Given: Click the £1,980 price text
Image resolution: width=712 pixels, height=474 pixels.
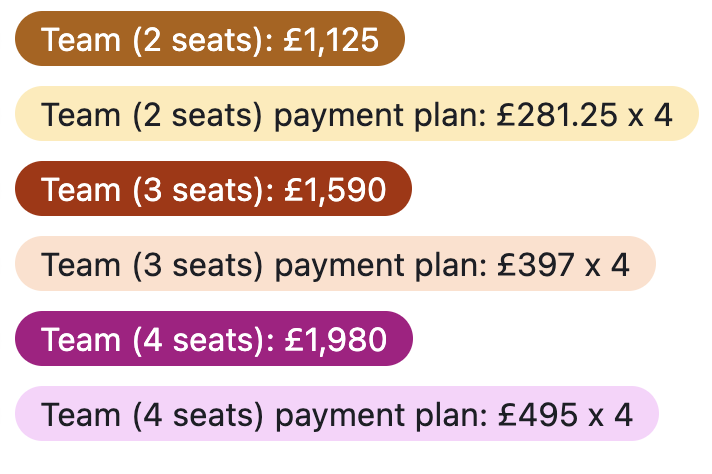Looking at the screenshot, I should [336, 340].
